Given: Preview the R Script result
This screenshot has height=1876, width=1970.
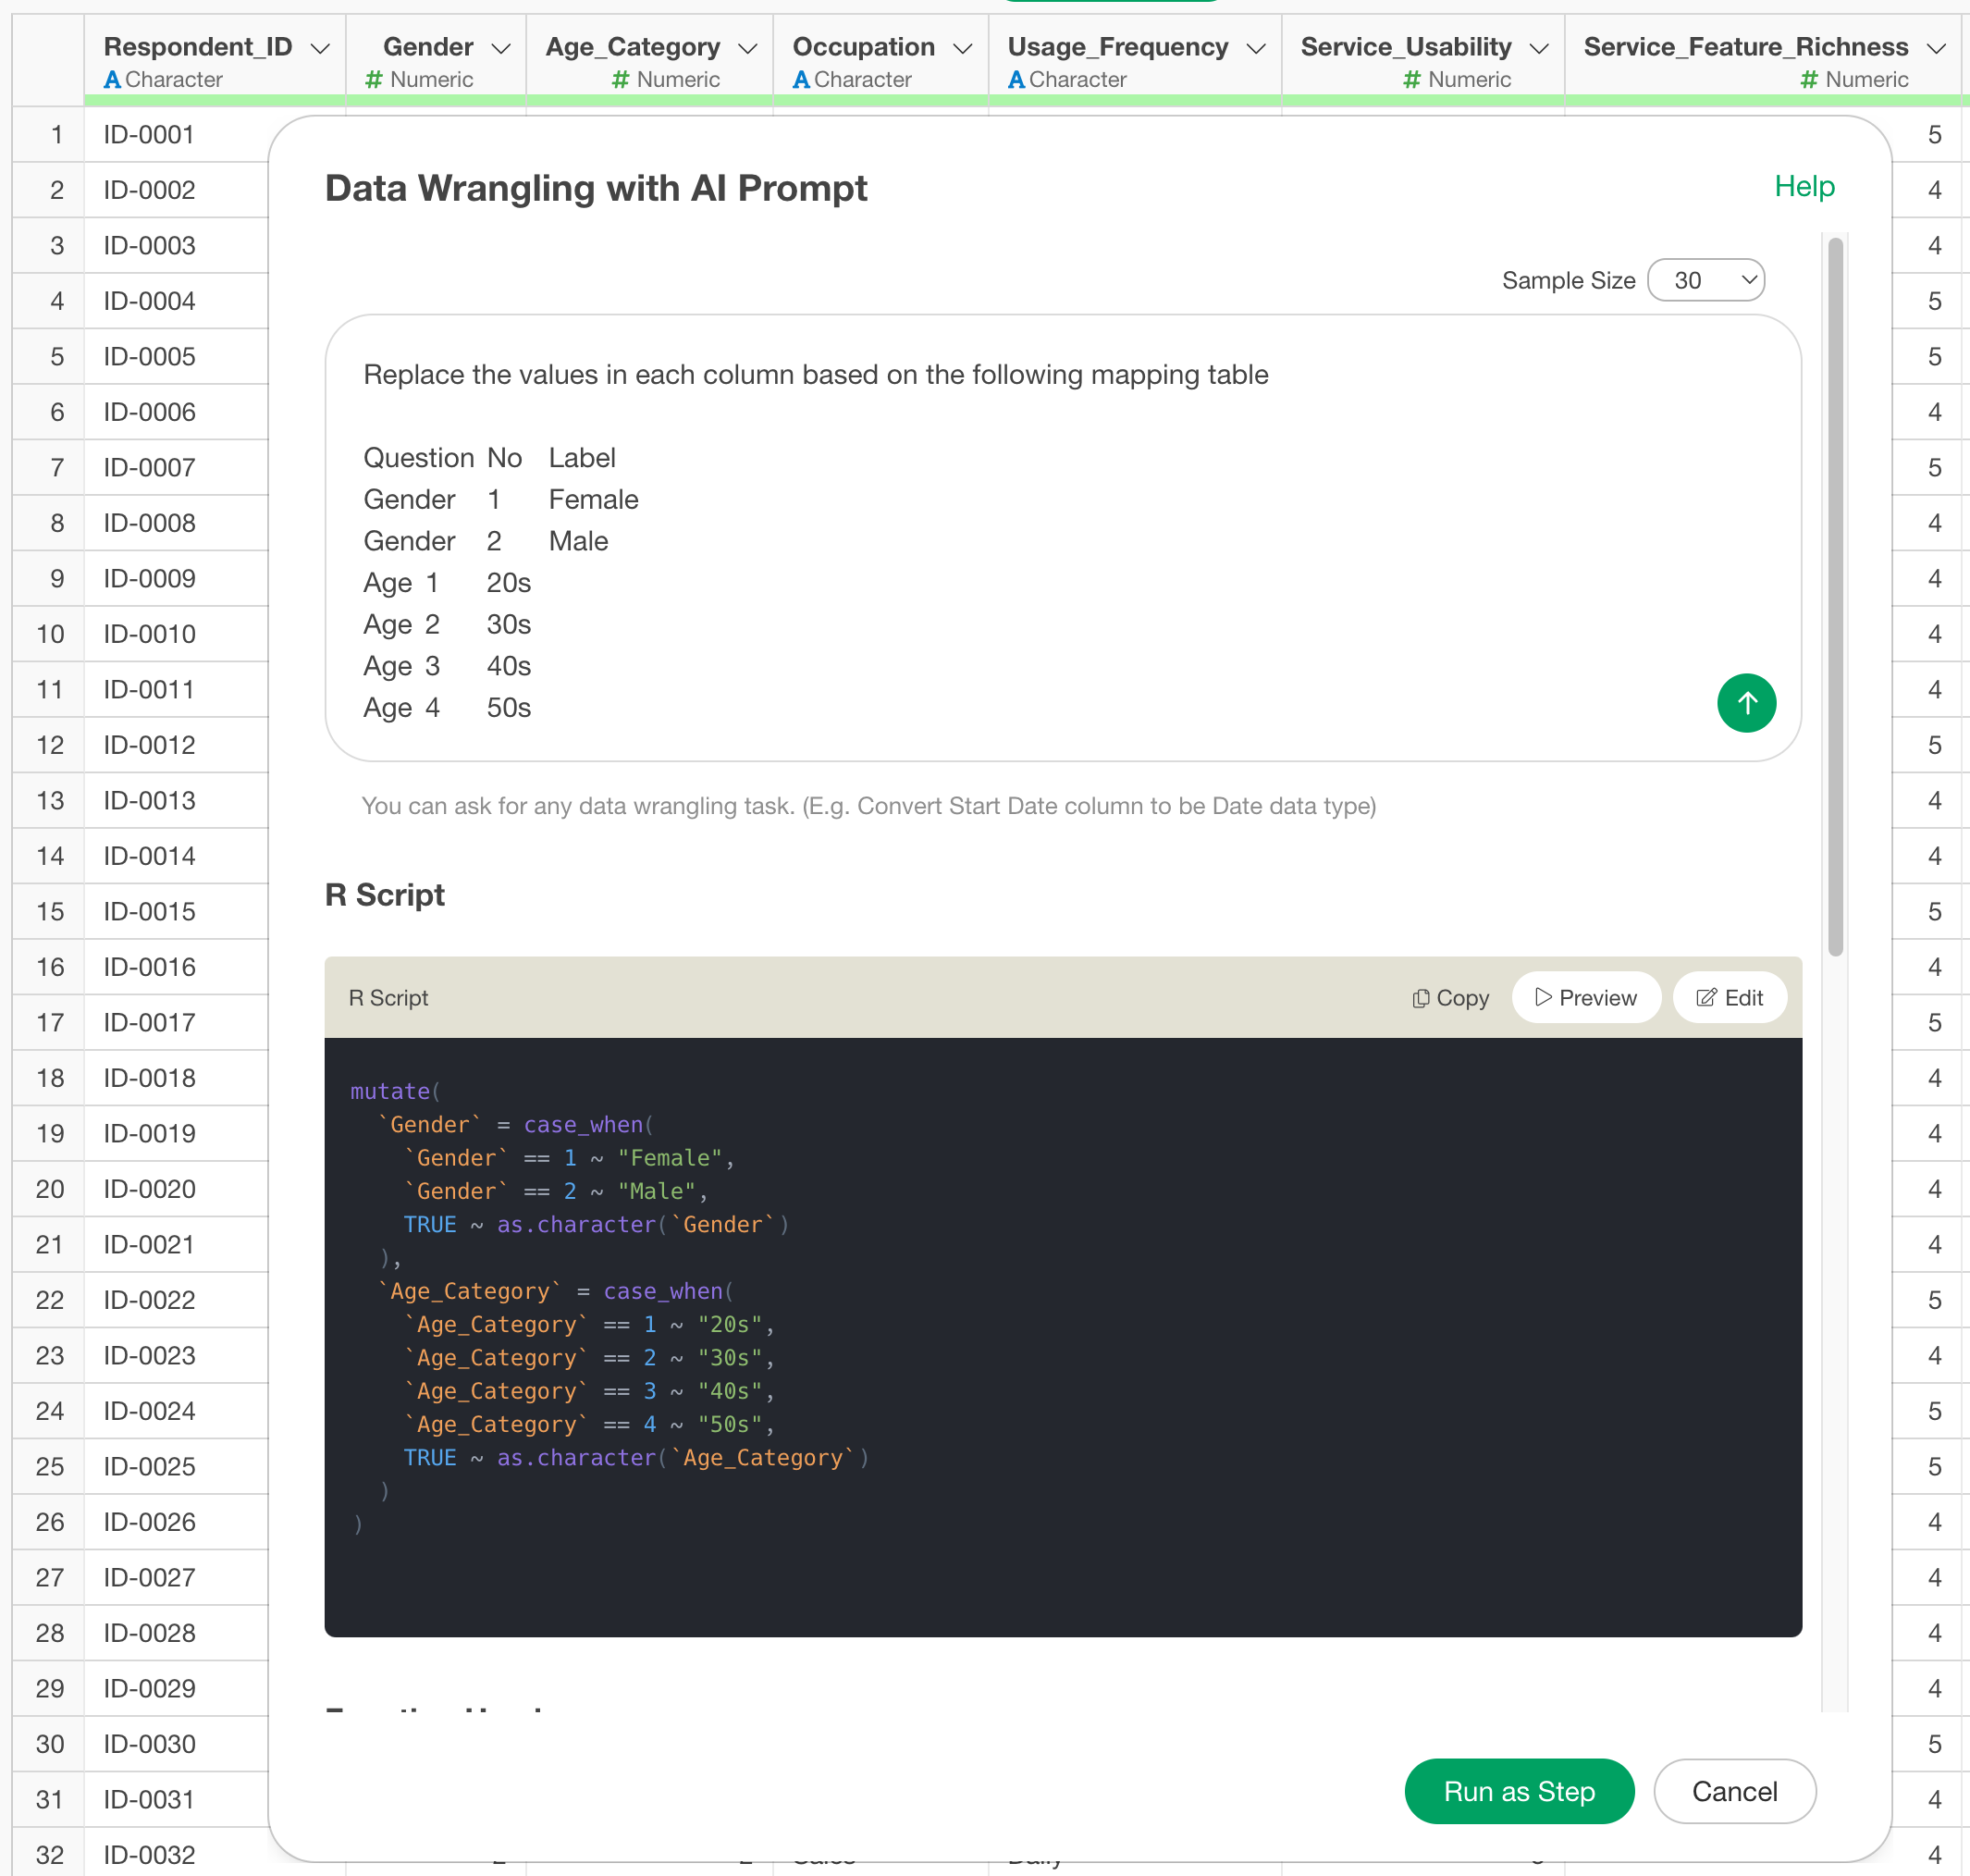Looking at the screenshot, I should click(1586, 998).
